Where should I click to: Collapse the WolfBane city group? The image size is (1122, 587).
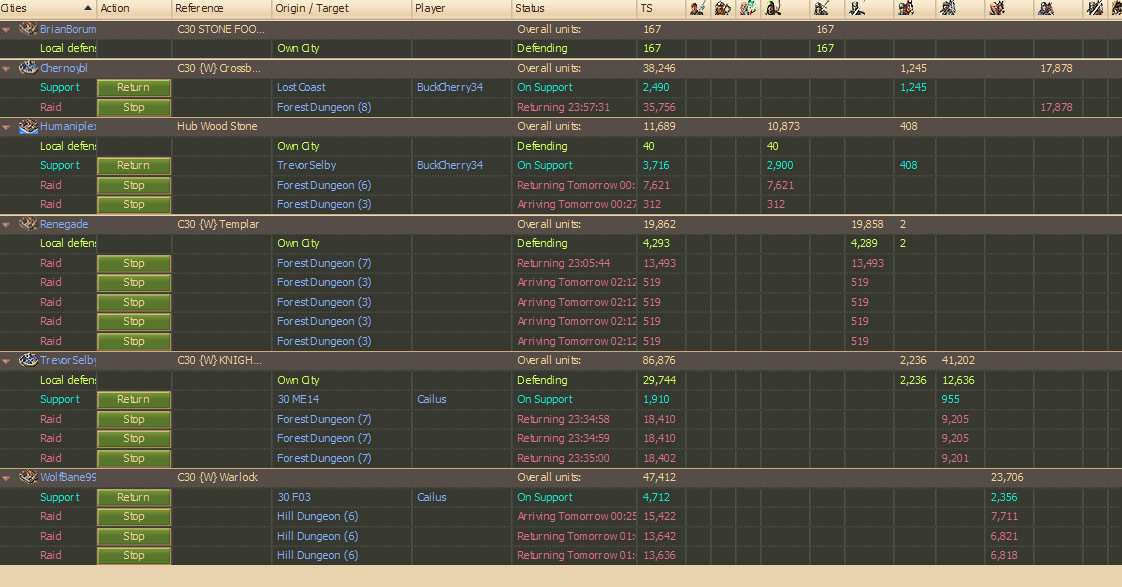click(7, 478)
